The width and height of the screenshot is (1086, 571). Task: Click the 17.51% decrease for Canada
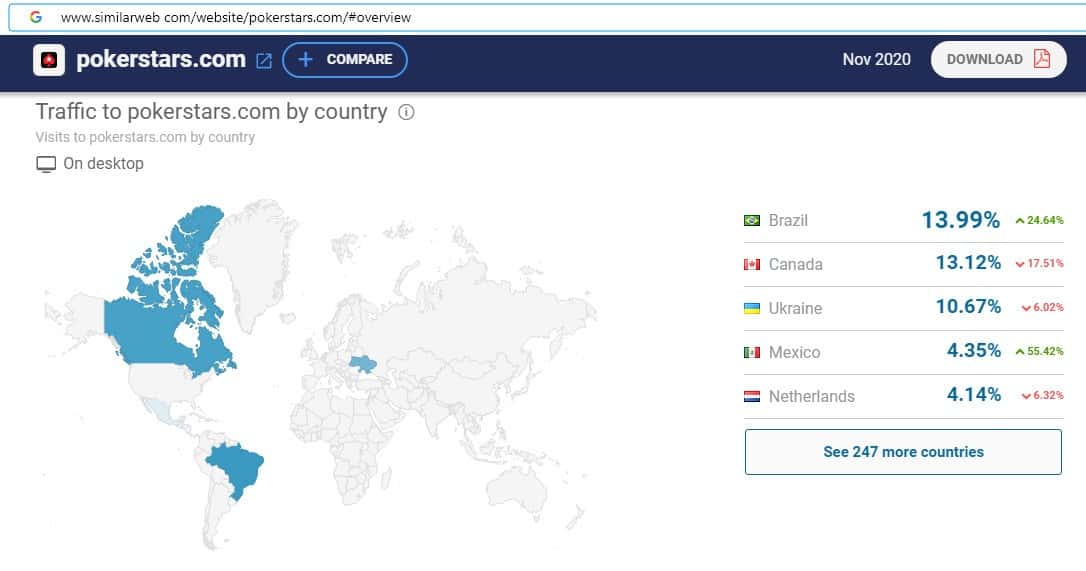pyautogui.click(x=1040, y=263)
